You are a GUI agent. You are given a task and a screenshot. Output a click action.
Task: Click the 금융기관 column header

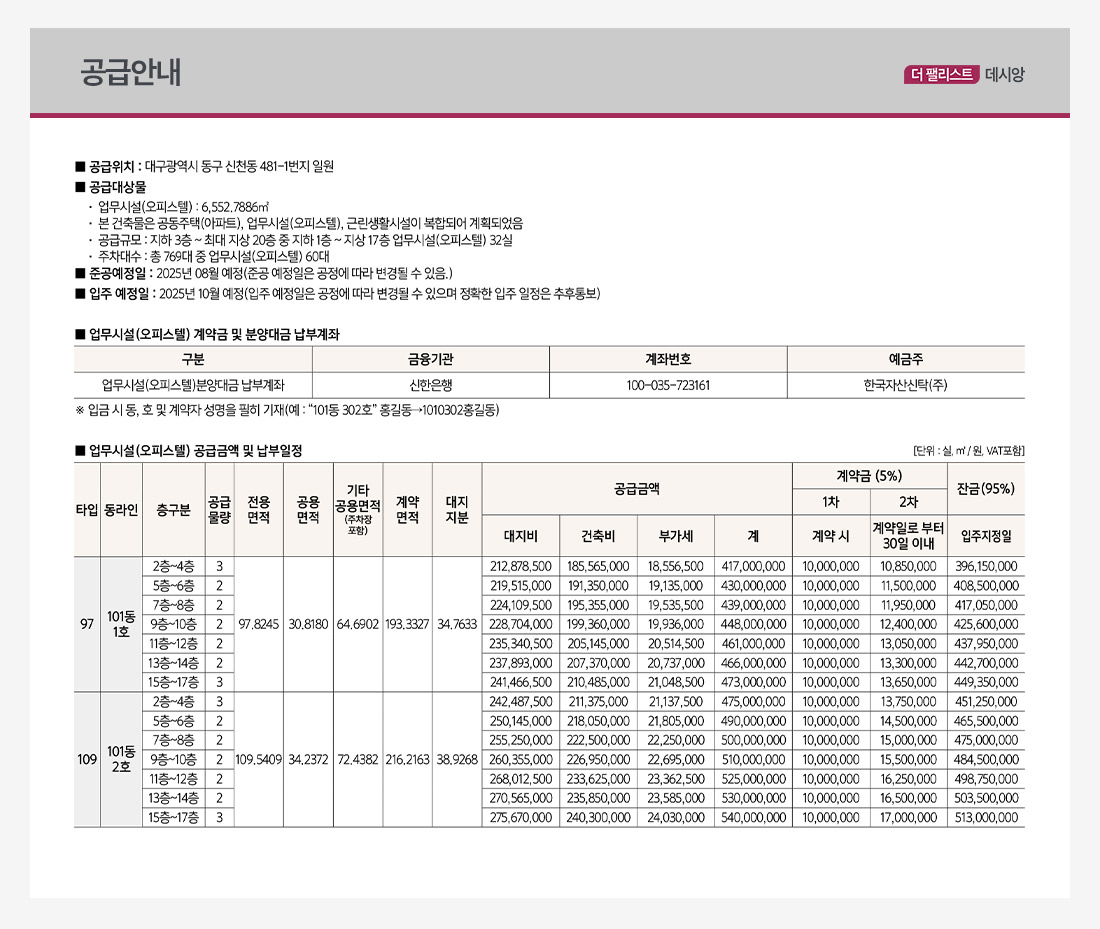click(x=431, y=359)
